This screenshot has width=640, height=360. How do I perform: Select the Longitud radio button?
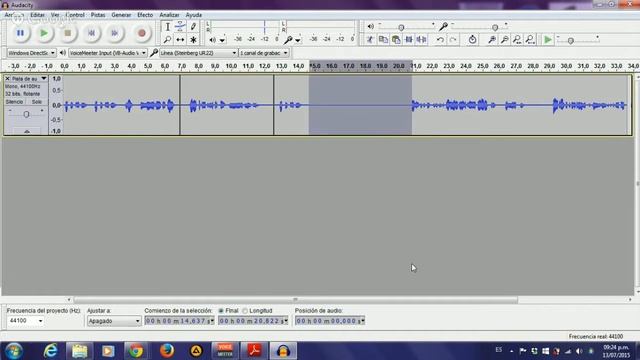245,311
